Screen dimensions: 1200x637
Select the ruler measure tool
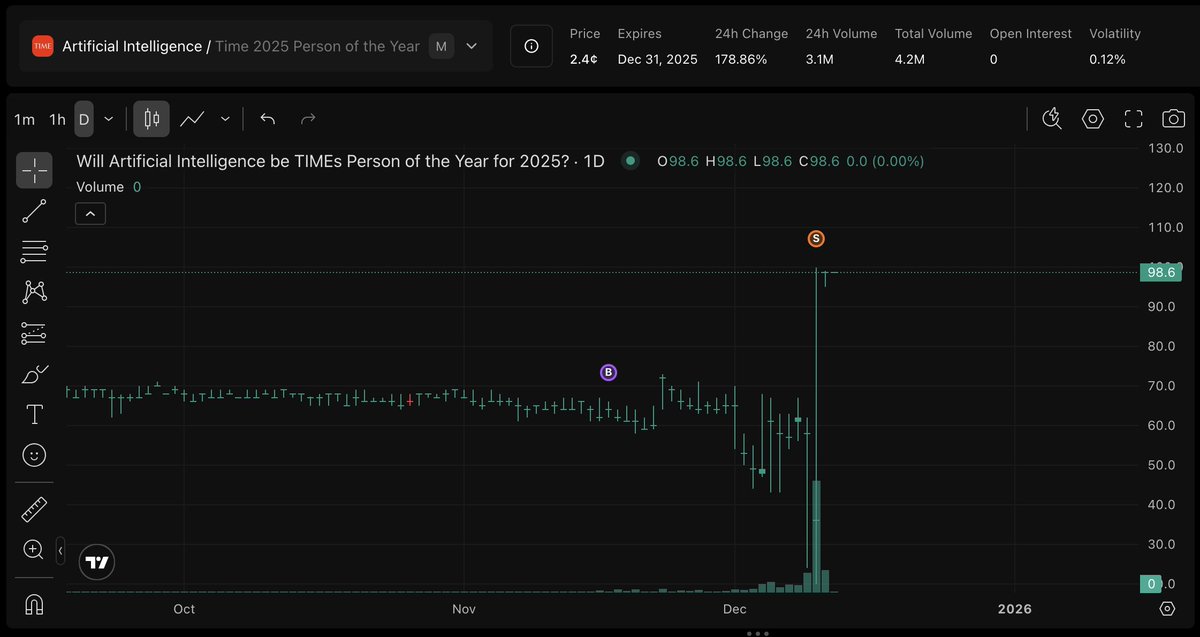coord(34,509)
